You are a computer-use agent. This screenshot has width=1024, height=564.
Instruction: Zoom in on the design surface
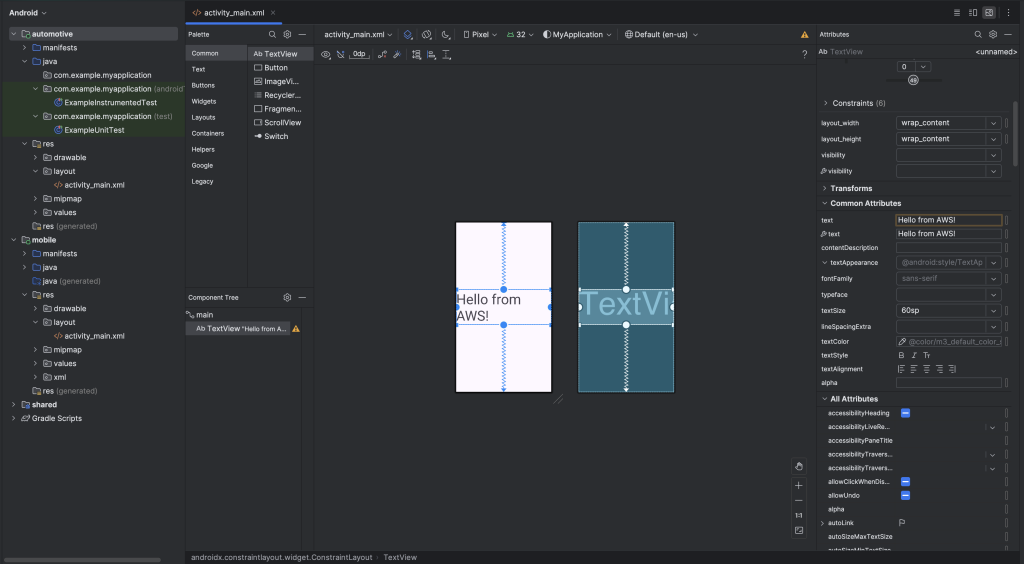pos(798,485)
